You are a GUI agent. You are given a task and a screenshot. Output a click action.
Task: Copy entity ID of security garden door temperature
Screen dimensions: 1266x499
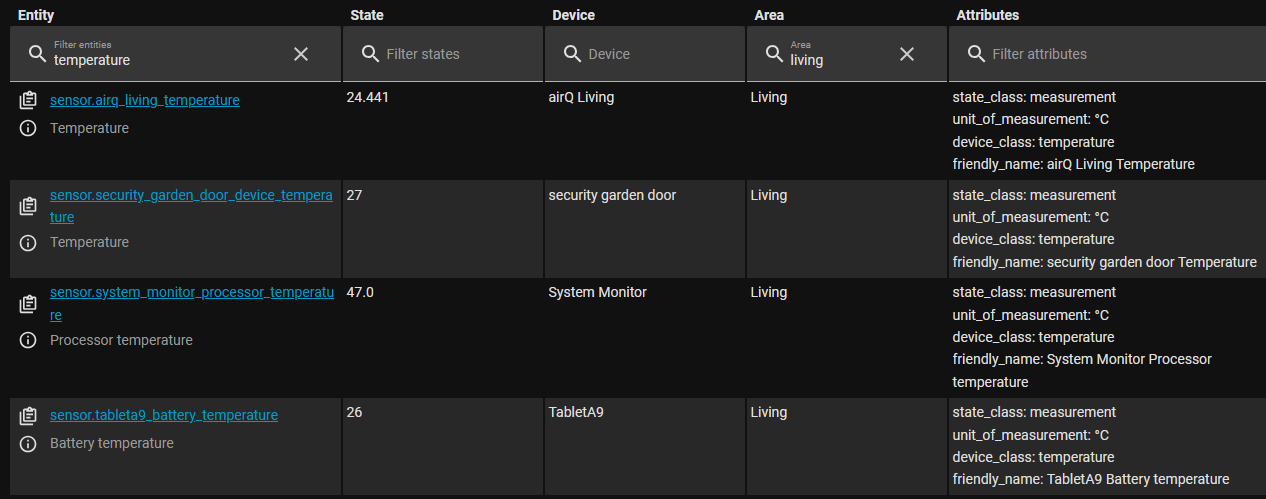tap(28, 206)
